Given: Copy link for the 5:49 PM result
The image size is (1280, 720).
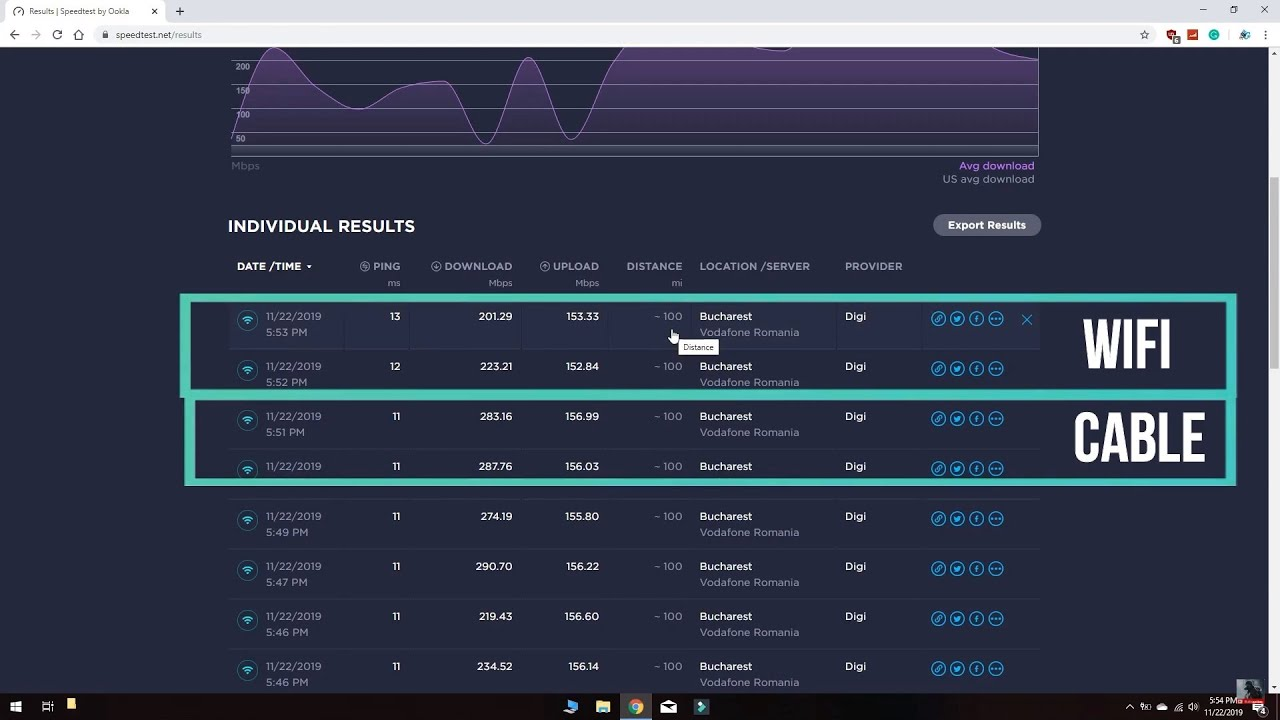Looking at the screenshot, I should (938, 519).
